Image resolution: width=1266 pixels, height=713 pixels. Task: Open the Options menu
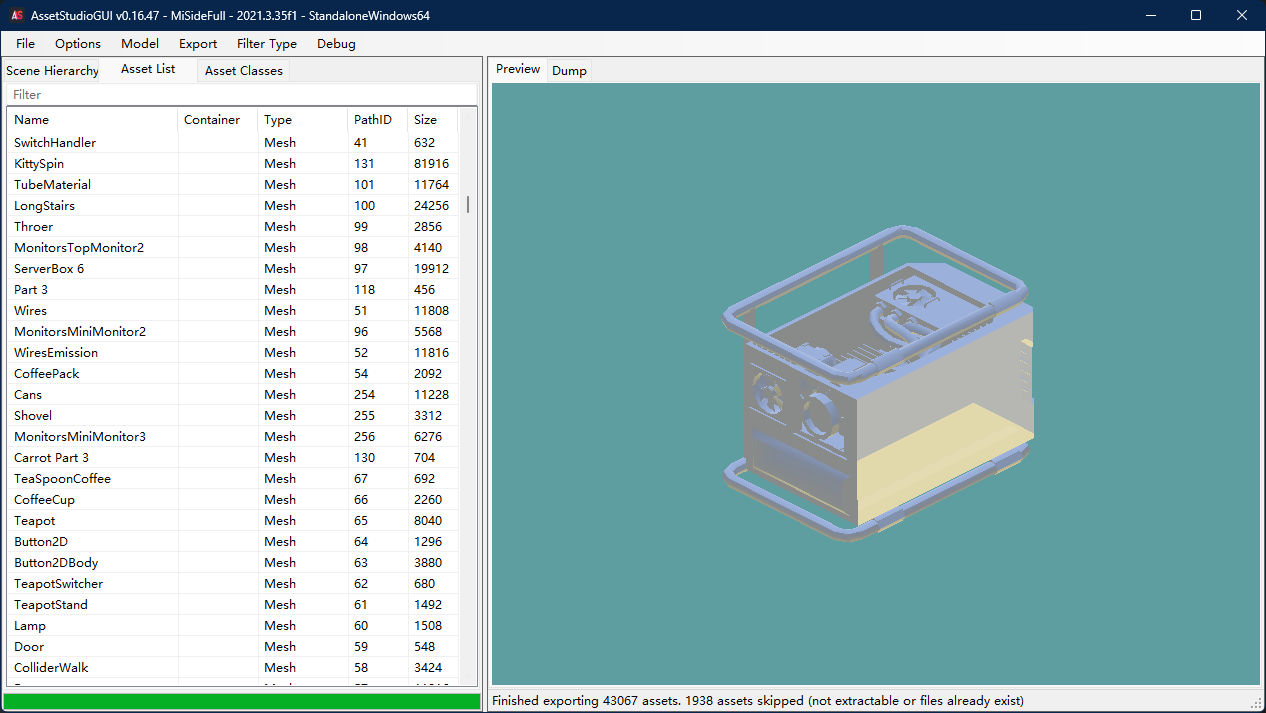pyautogui.click(x=77, y=43)
